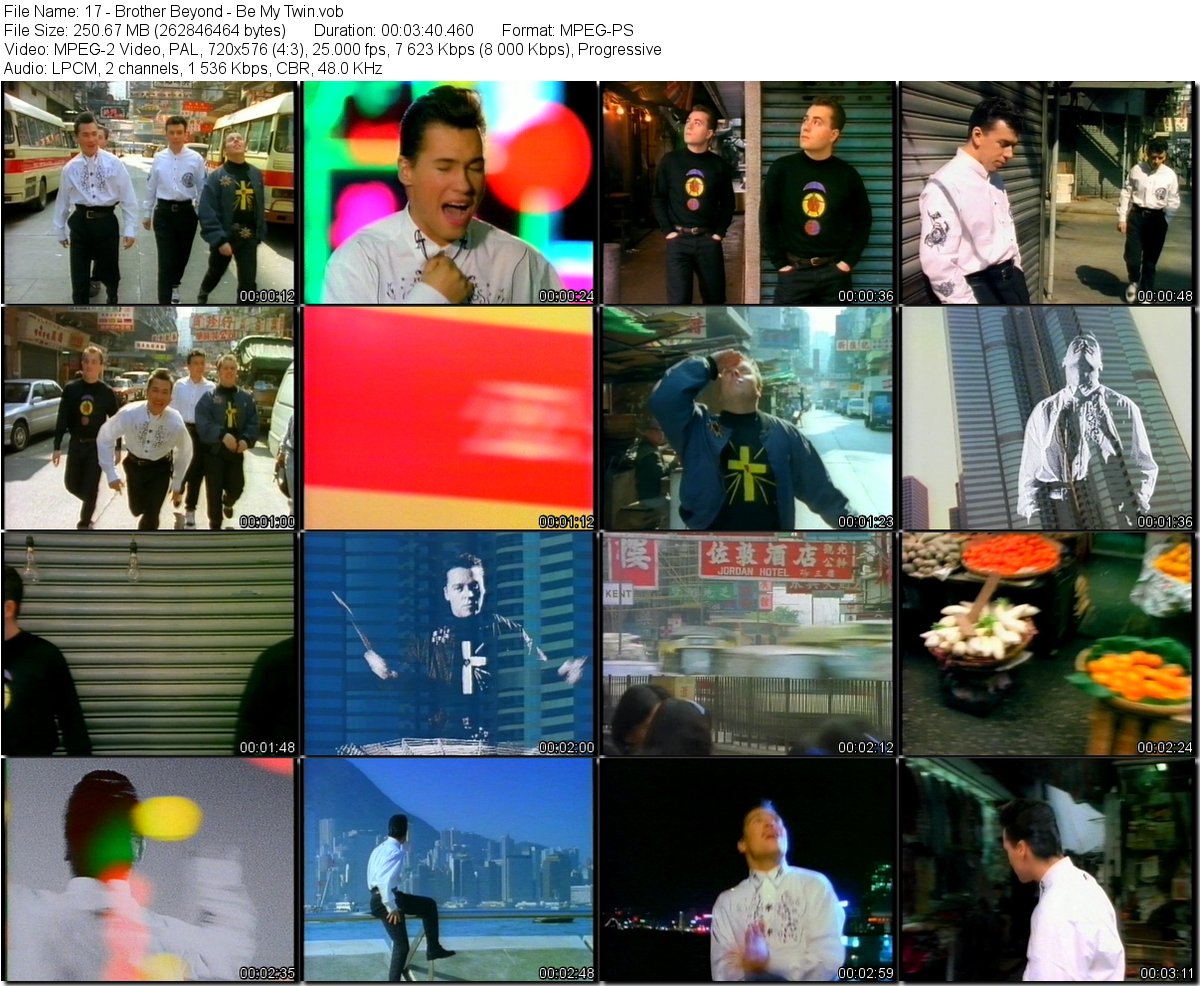This screenshot has width=1200, height=986.
Task: Click the Video: MPEG-2 Video info line
Action: point(332,49)
